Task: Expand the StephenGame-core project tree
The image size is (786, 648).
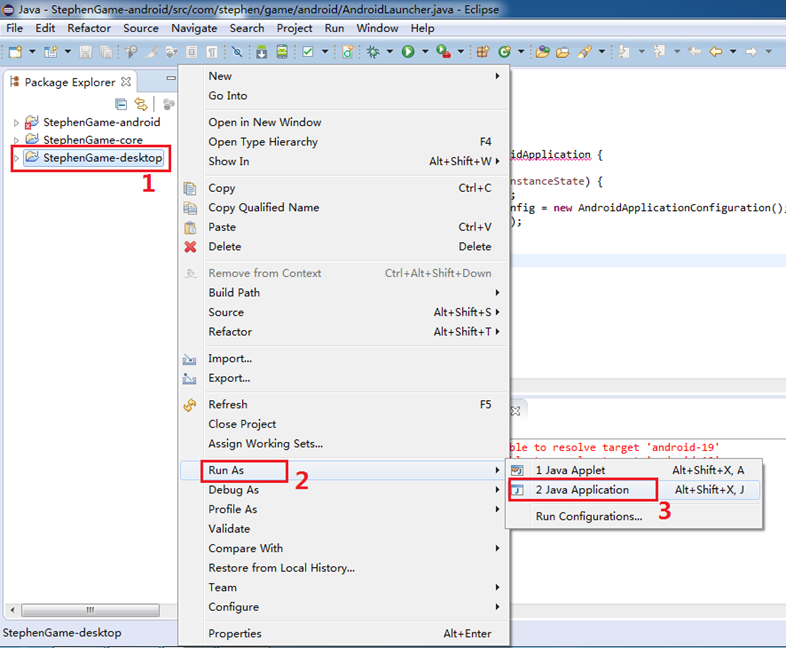Action: (16, 140)
